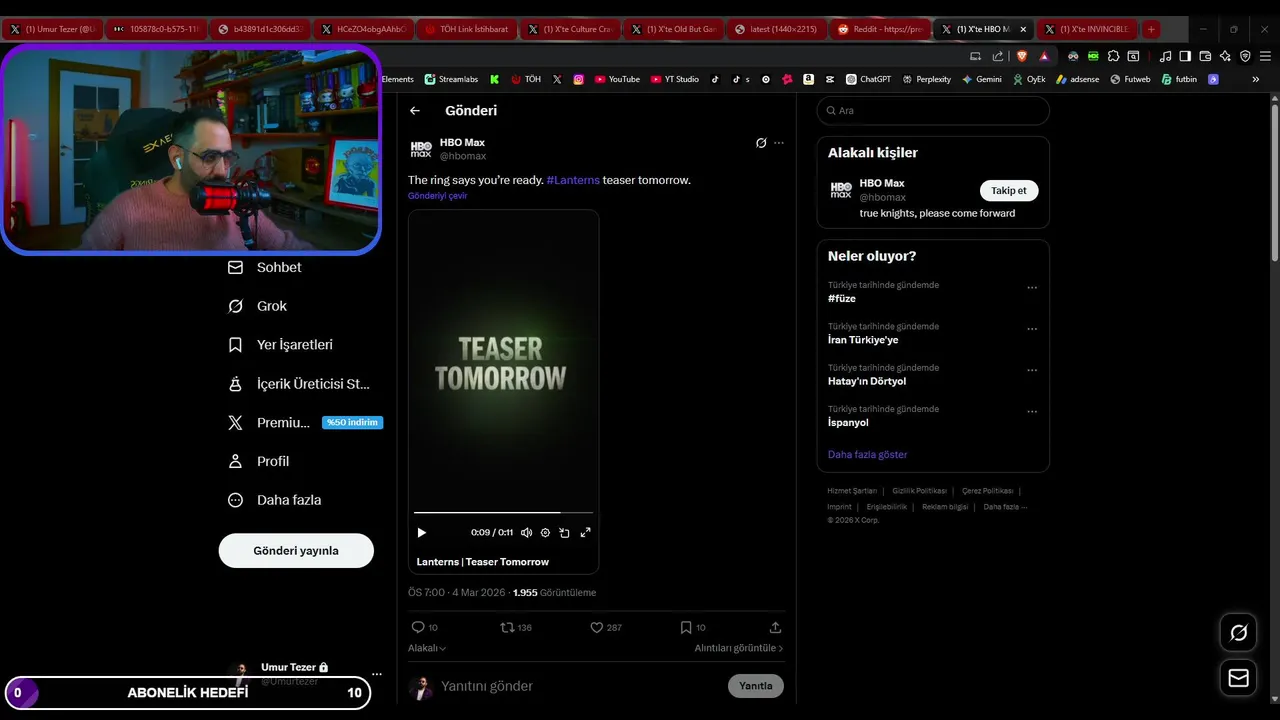Viewport: 1280px width, 720px height.
Task: Open the ChatGPT bookmark
Action: (x=868, y=79)
